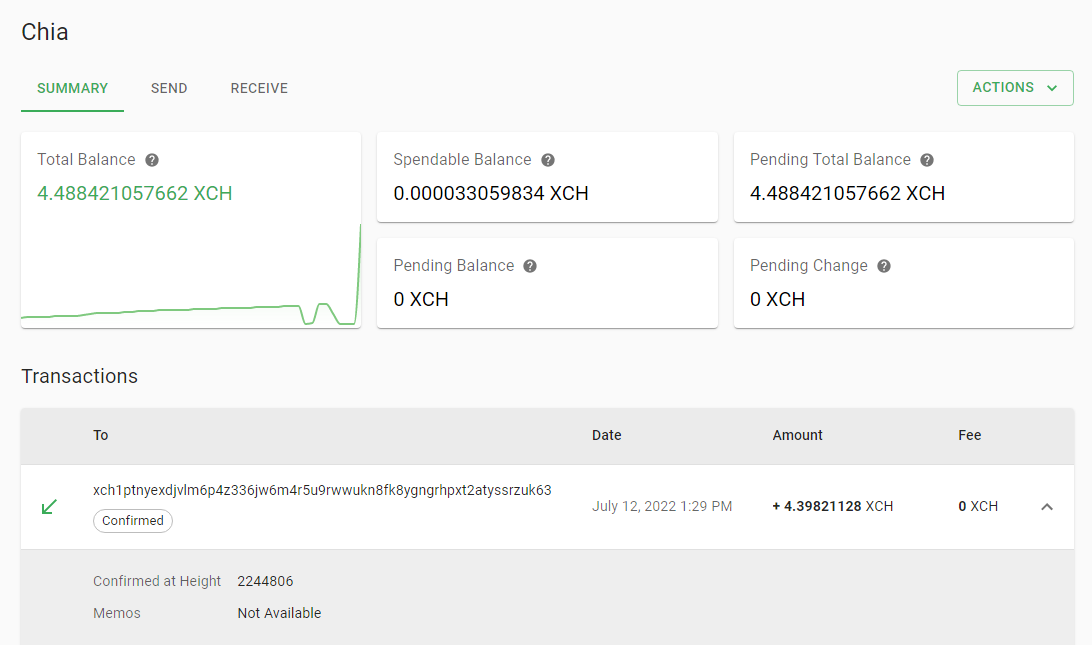Click the Transactions section heading

pyautogui.click(x=79, y=376)
